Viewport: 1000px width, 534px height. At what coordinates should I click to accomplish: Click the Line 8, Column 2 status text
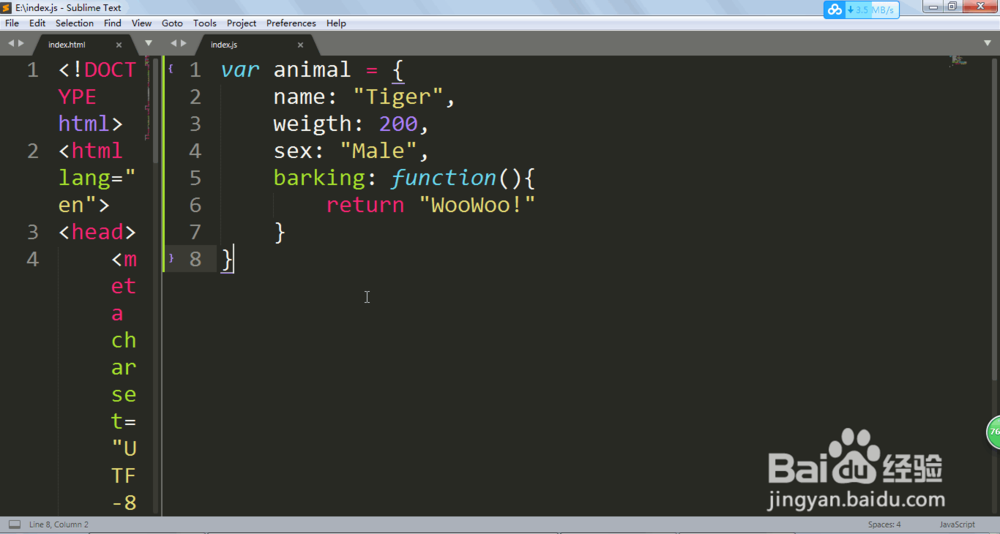59,524
